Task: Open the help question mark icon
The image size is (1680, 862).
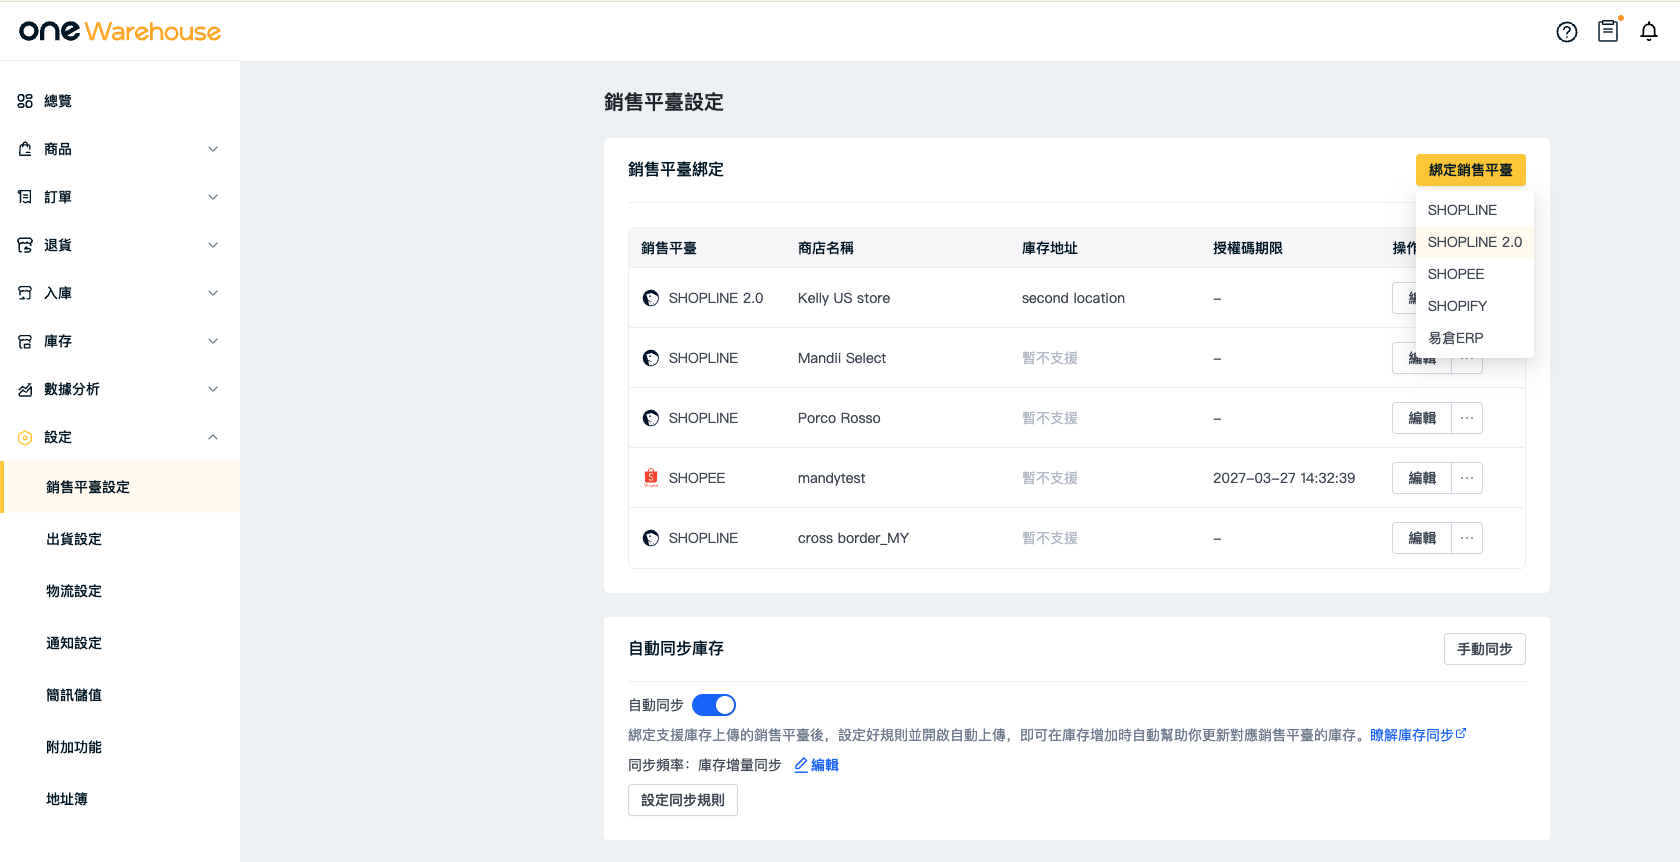Action: click(1567, 32)
